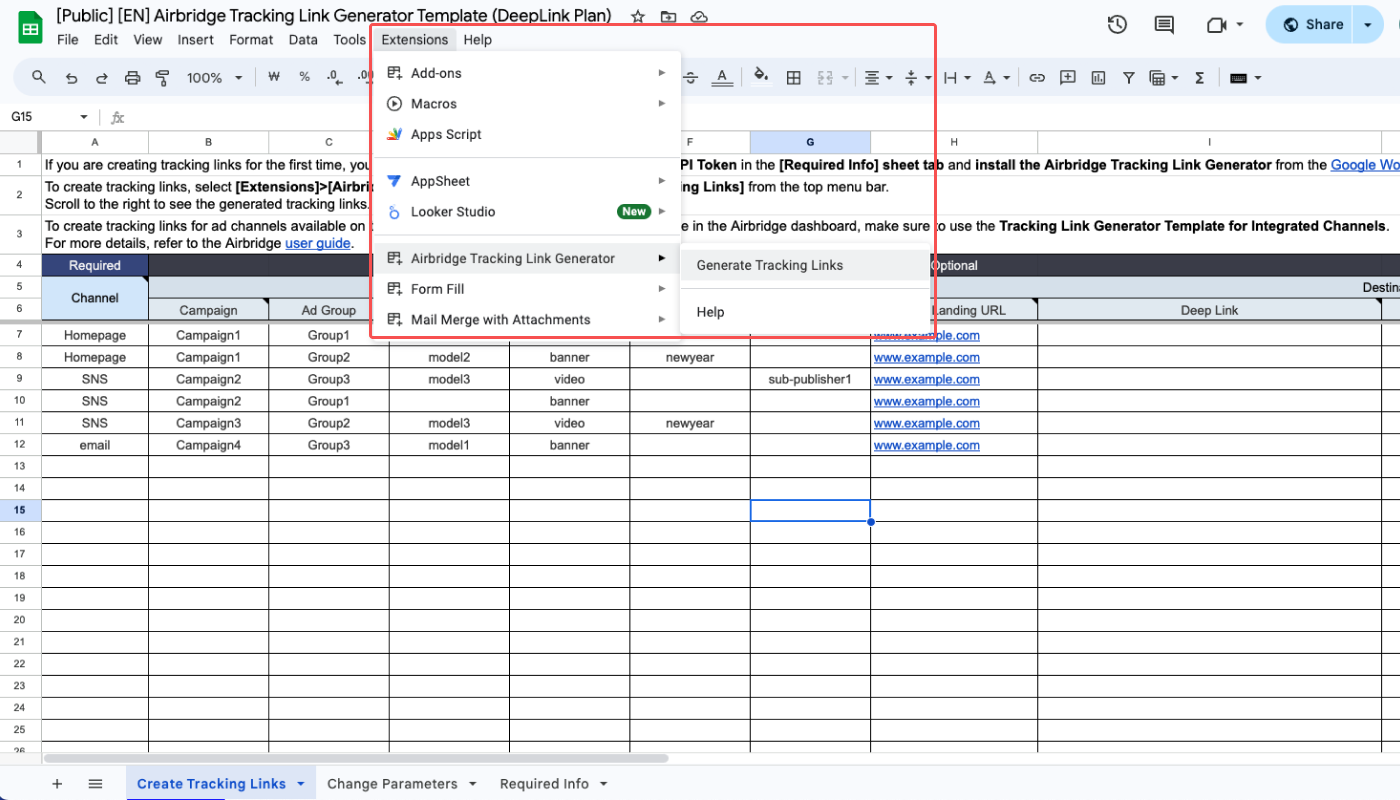Select Generate Tracking Links
Image resolution: width=1400 pixels, height=800 pixels.
pyautogui.click(x=805, y=265)
